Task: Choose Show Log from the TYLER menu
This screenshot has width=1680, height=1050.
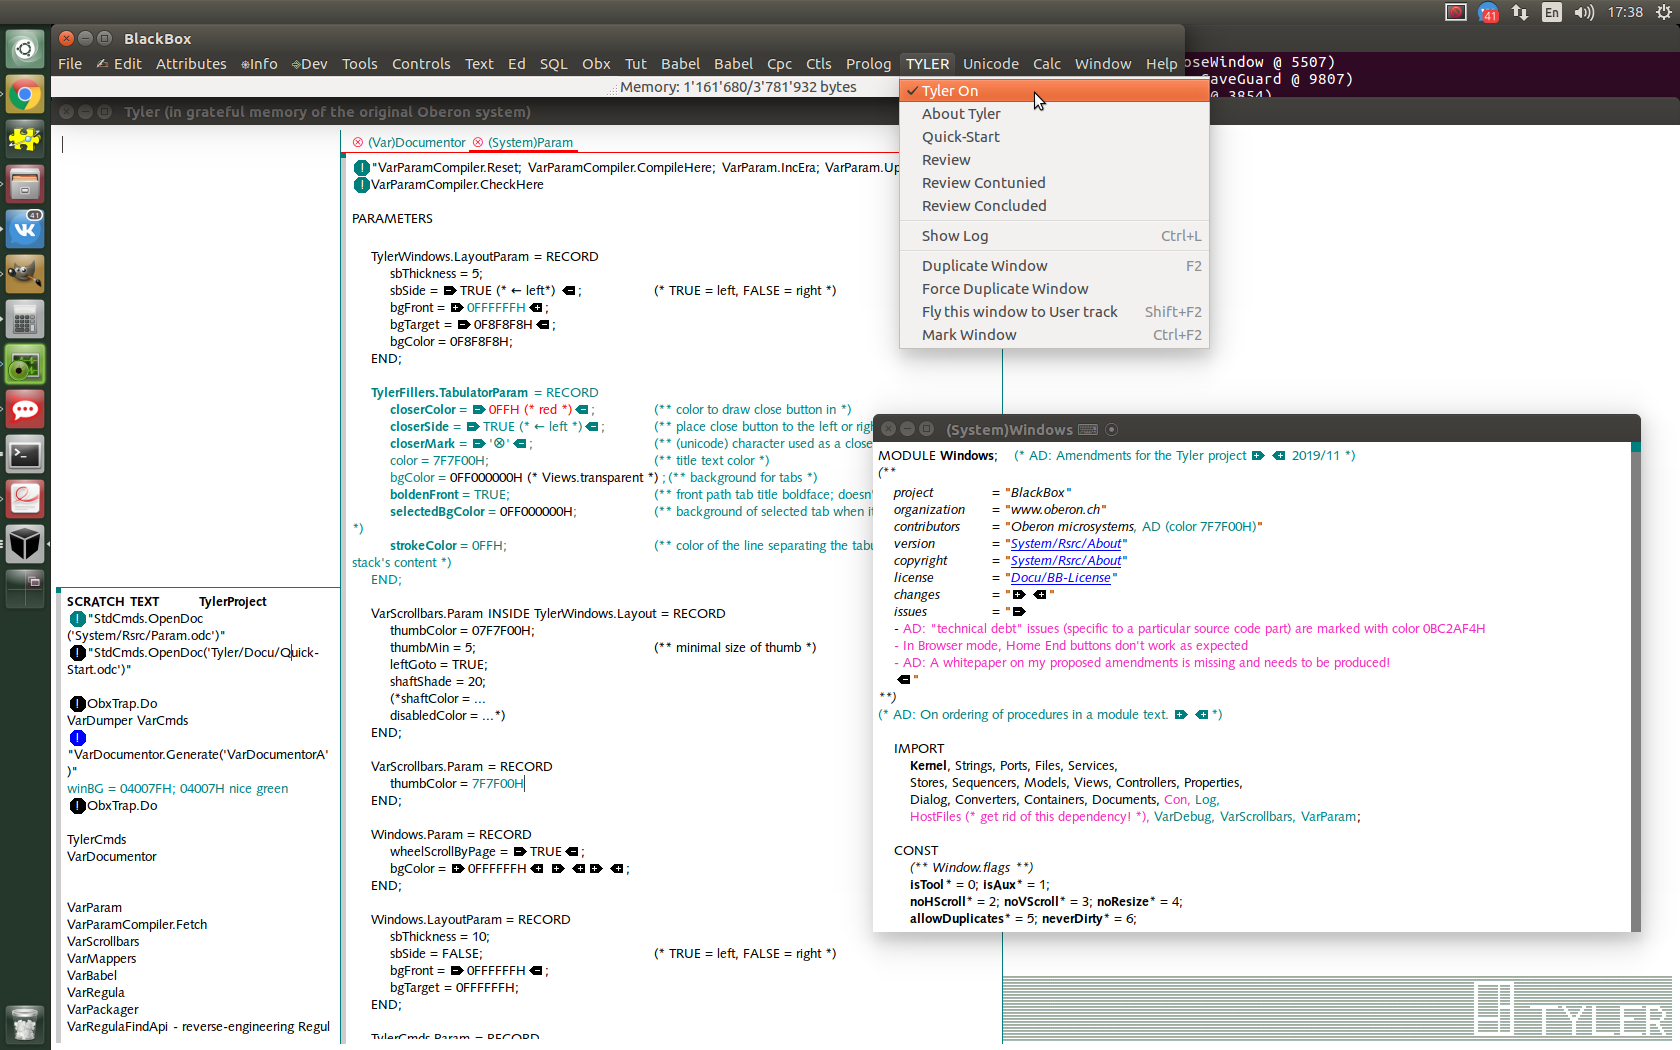Action: [955, 236]
